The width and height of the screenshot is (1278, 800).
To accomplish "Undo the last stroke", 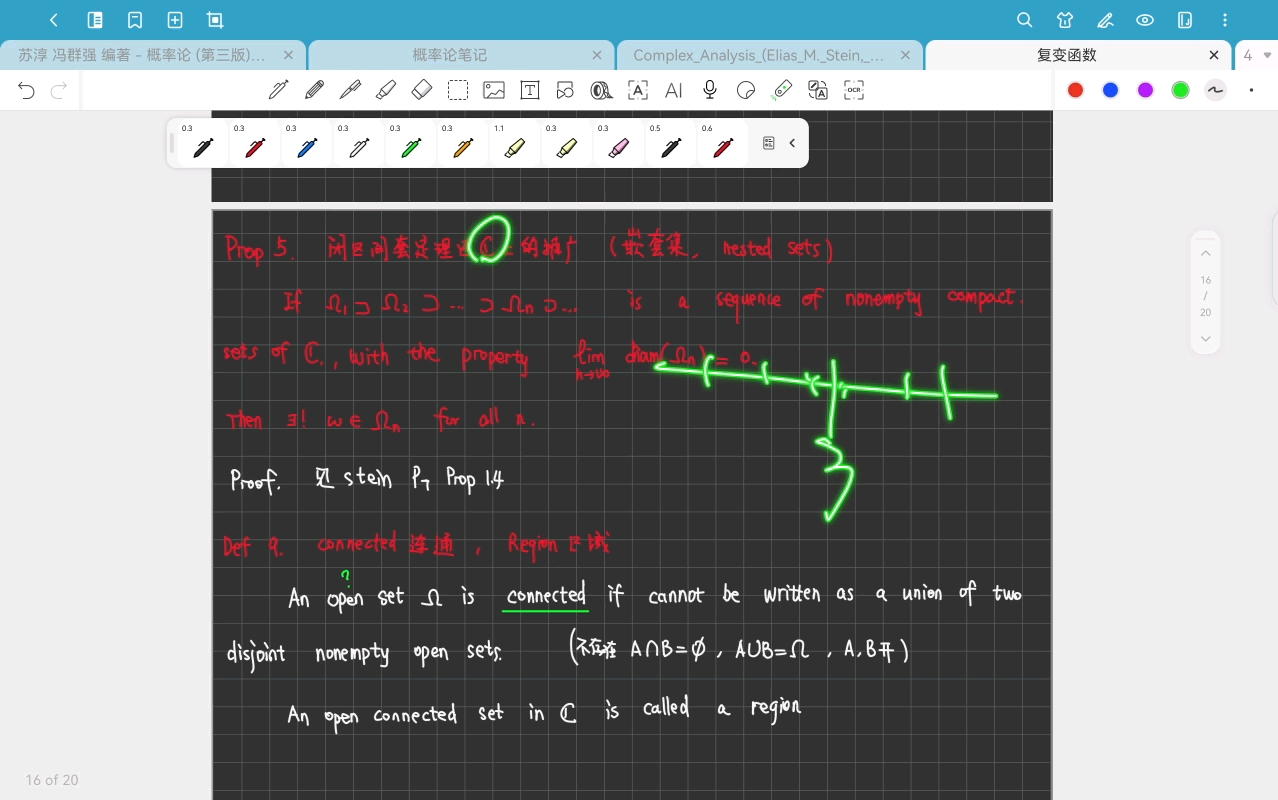I will click(26, 91).
